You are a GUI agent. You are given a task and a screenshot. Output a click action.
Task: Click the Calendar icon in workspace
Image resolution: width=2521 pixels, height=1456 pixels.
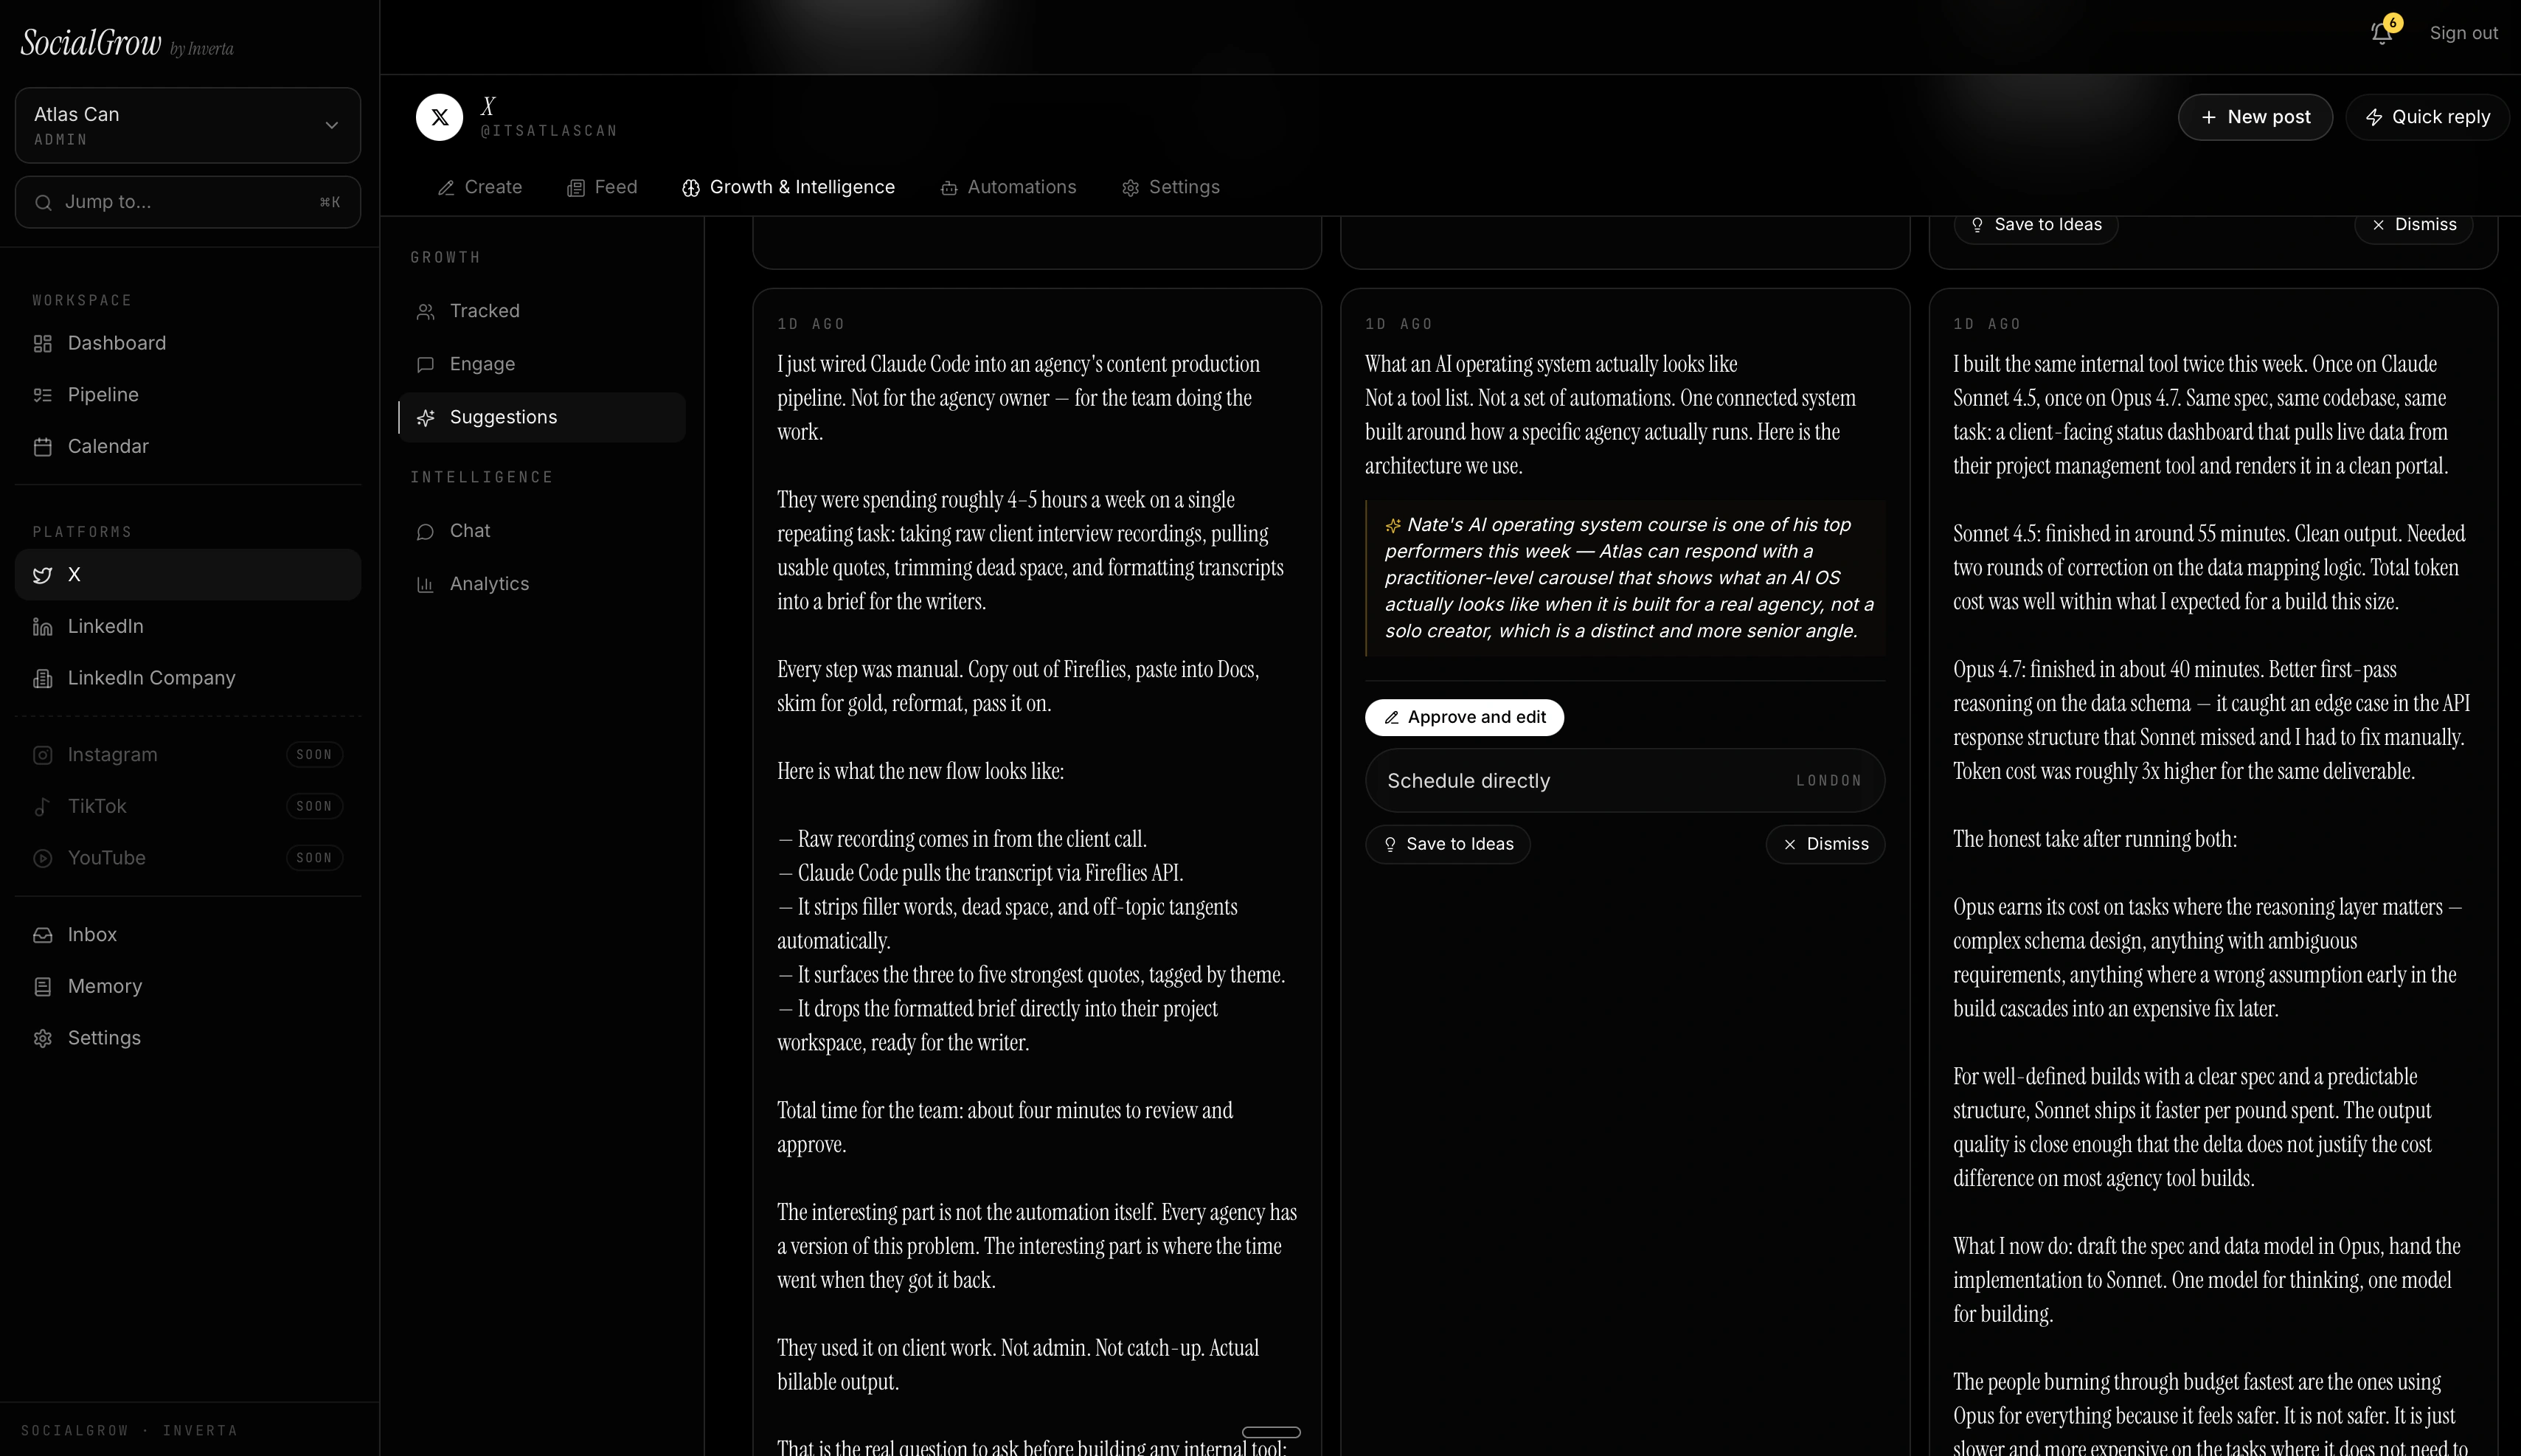tap(42, 447)
